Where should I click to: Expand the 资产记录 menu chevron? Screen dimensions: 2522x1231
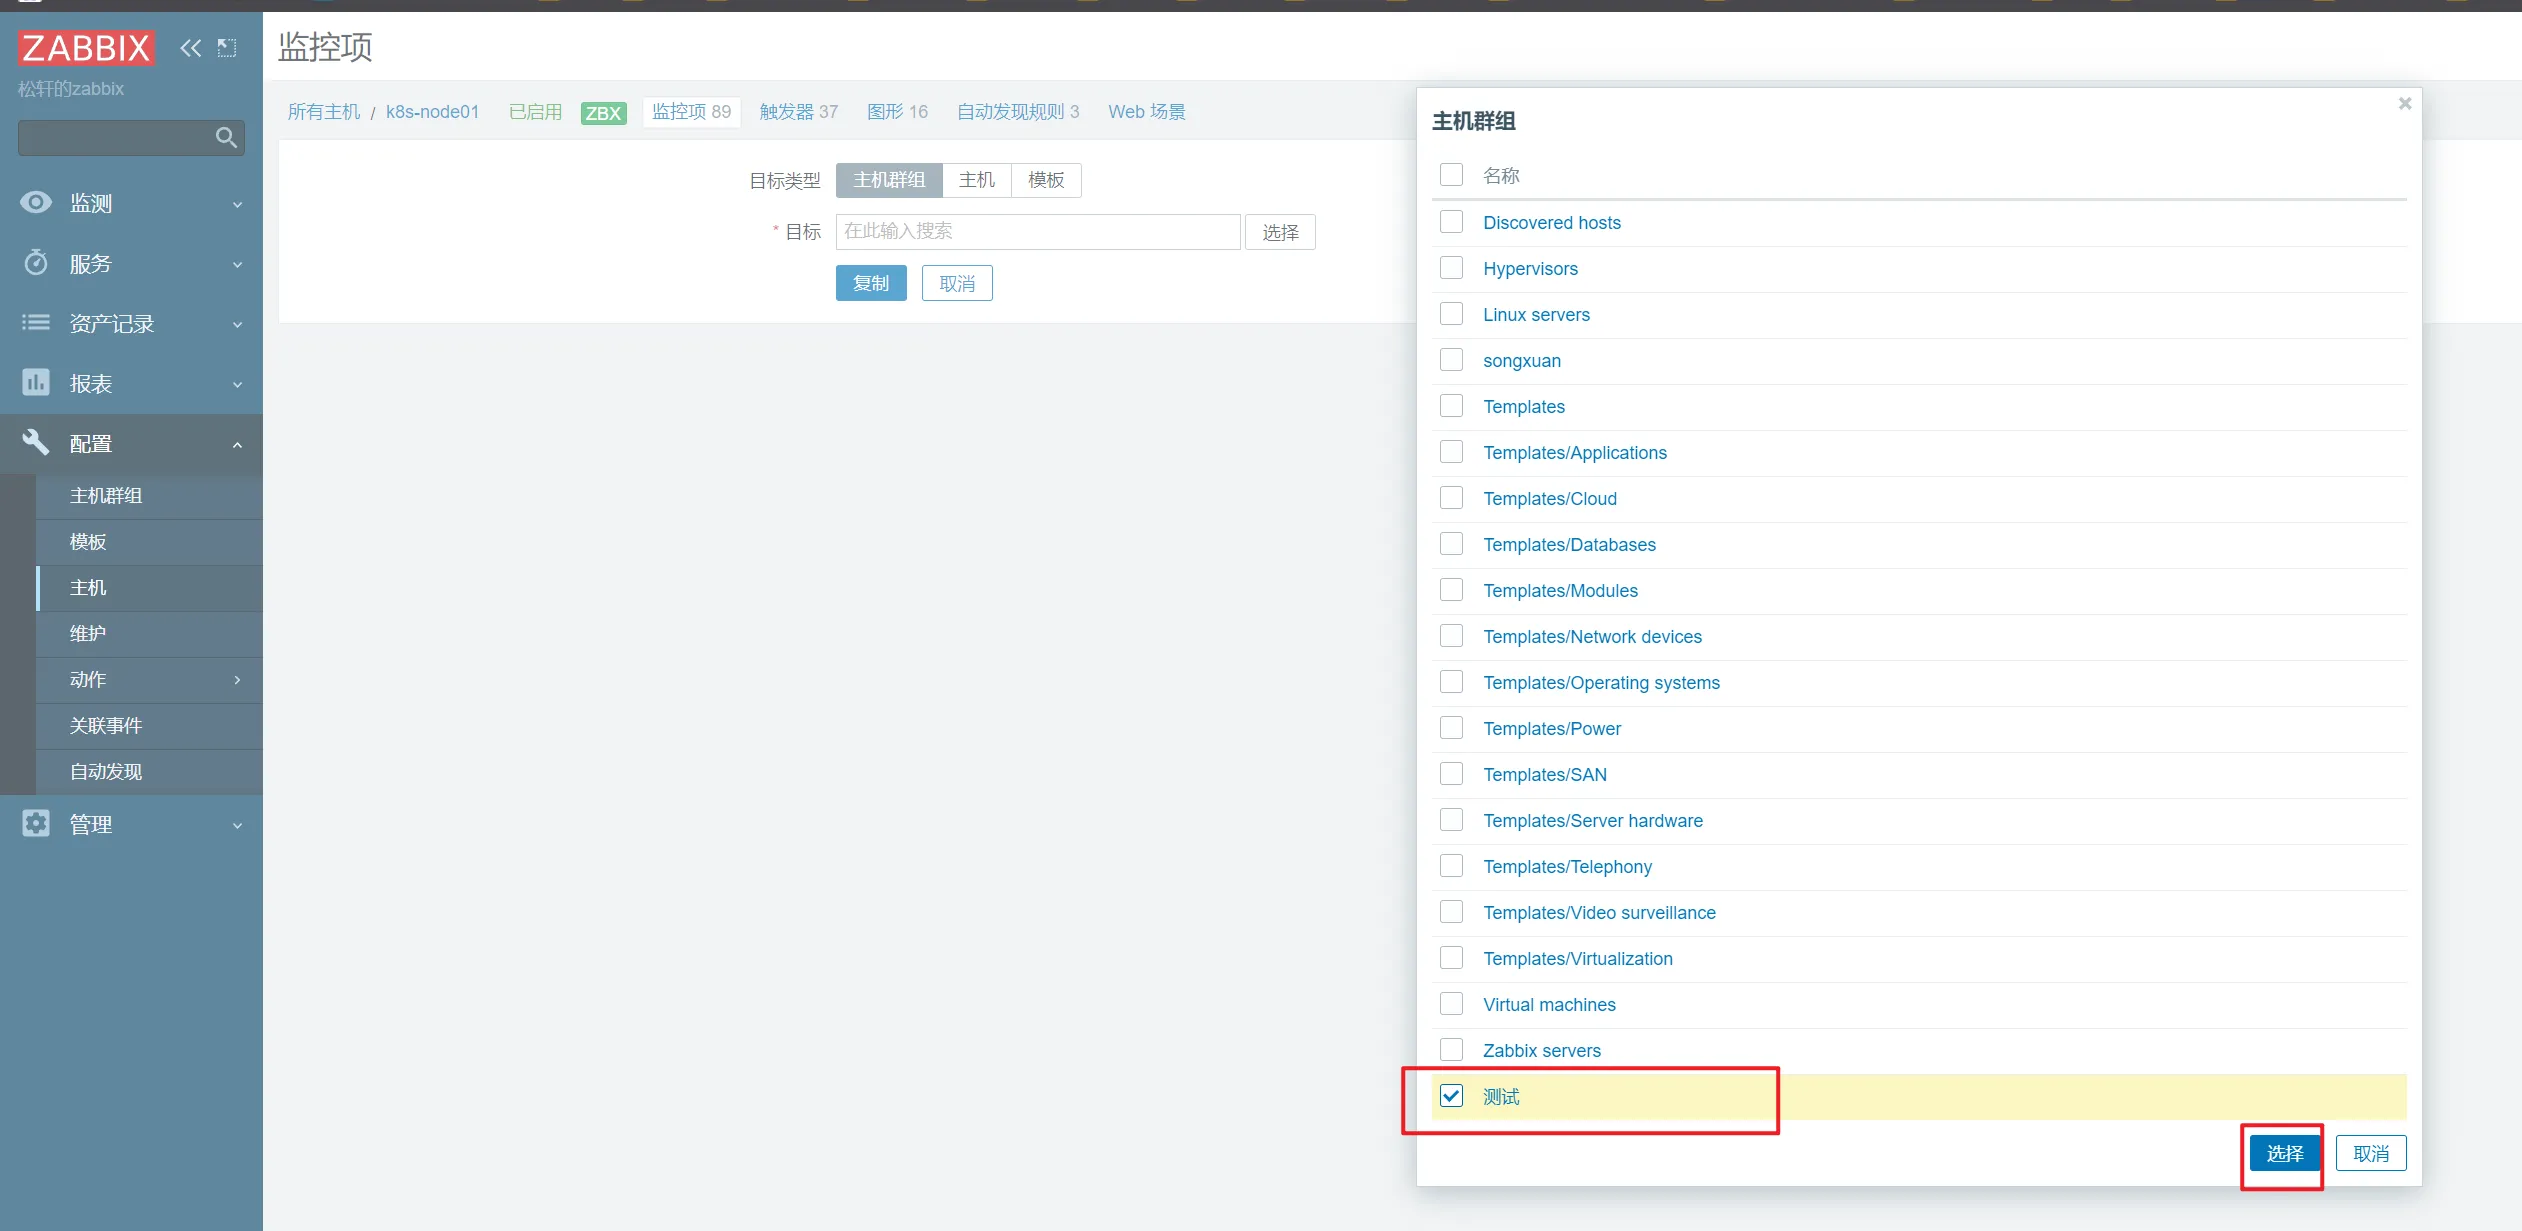tap(237, 324)
